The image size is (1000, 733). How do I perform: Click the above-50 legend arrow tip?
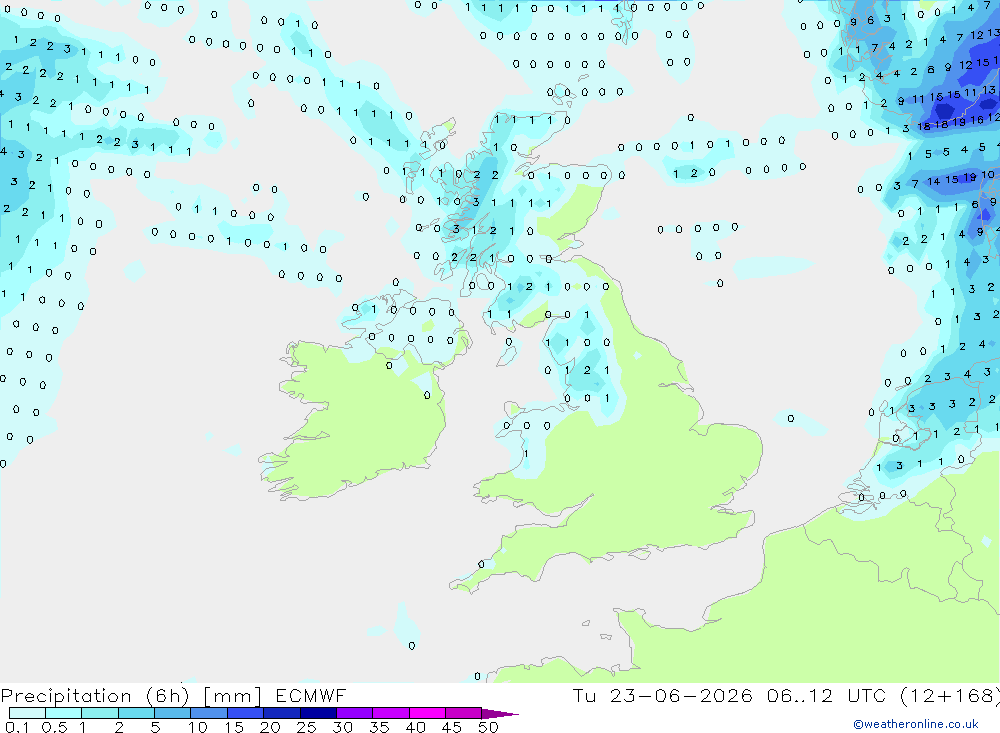[501, 714]
